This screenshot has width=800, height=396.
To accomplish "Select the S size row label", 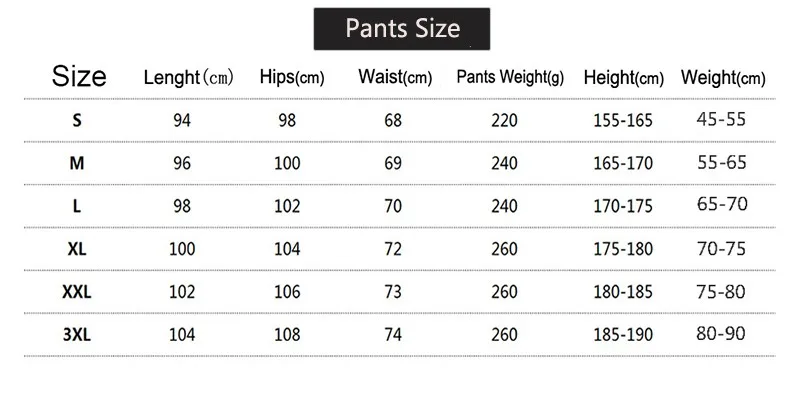I will [77, 120].
